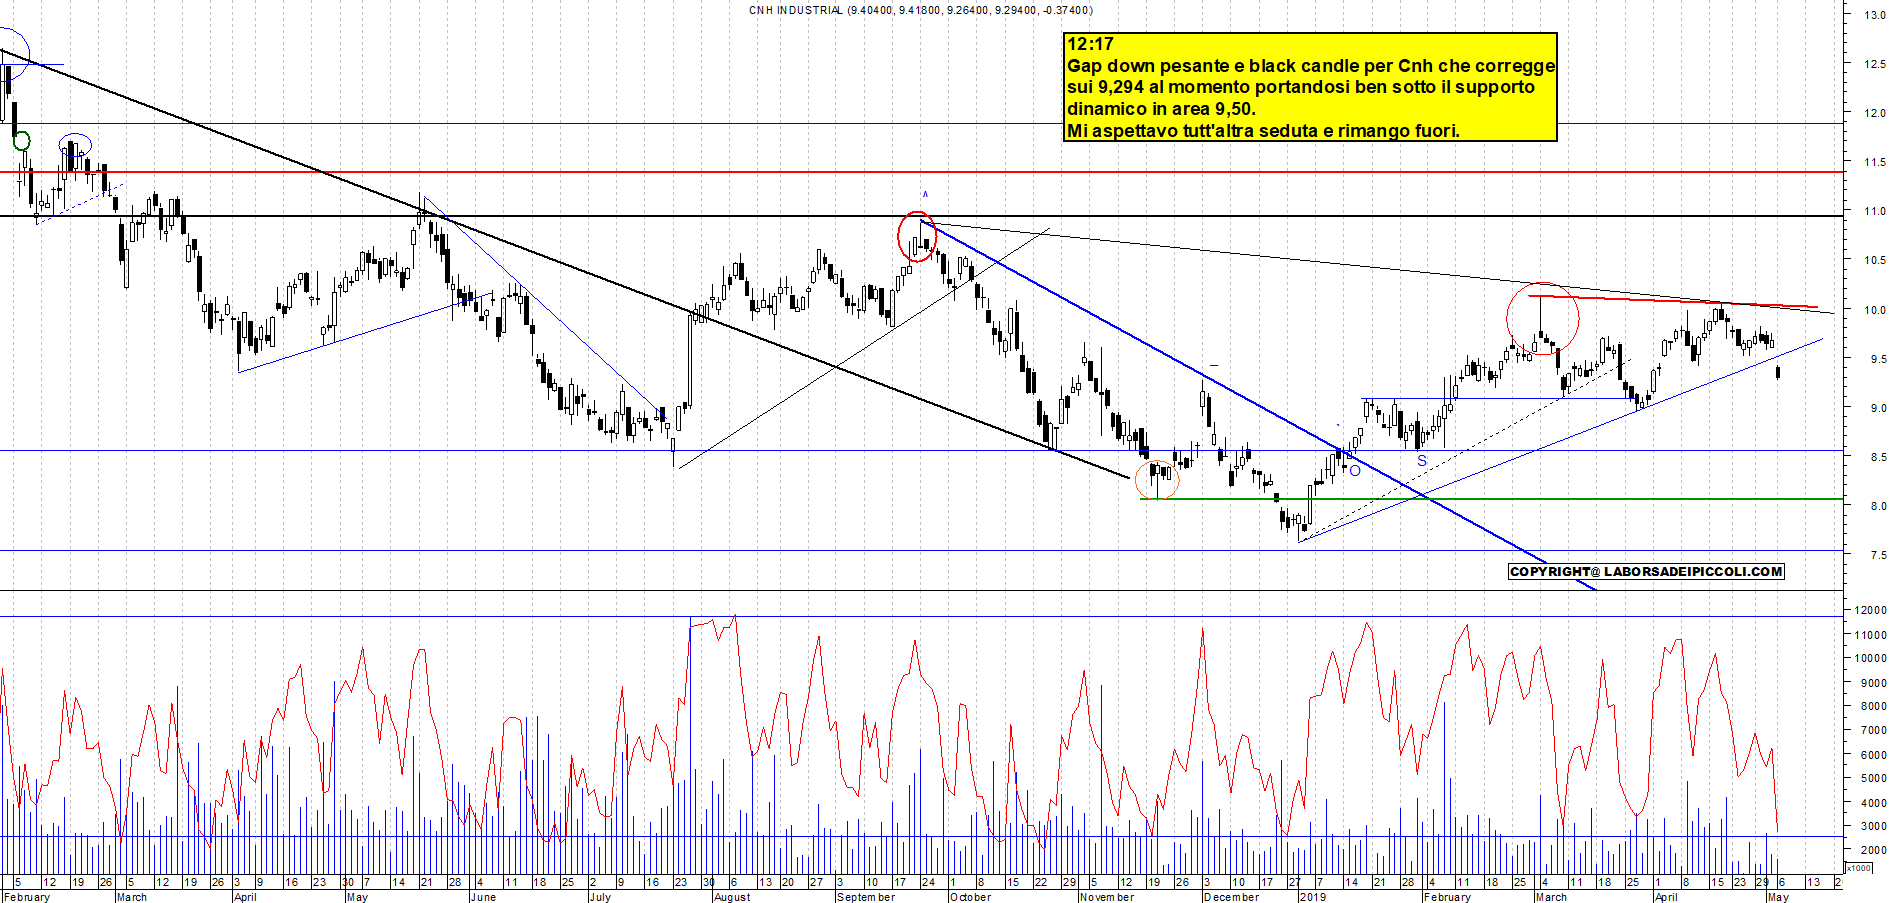Click the November month label
This screenshot has height=903, width=1890.
[1107, 897]
